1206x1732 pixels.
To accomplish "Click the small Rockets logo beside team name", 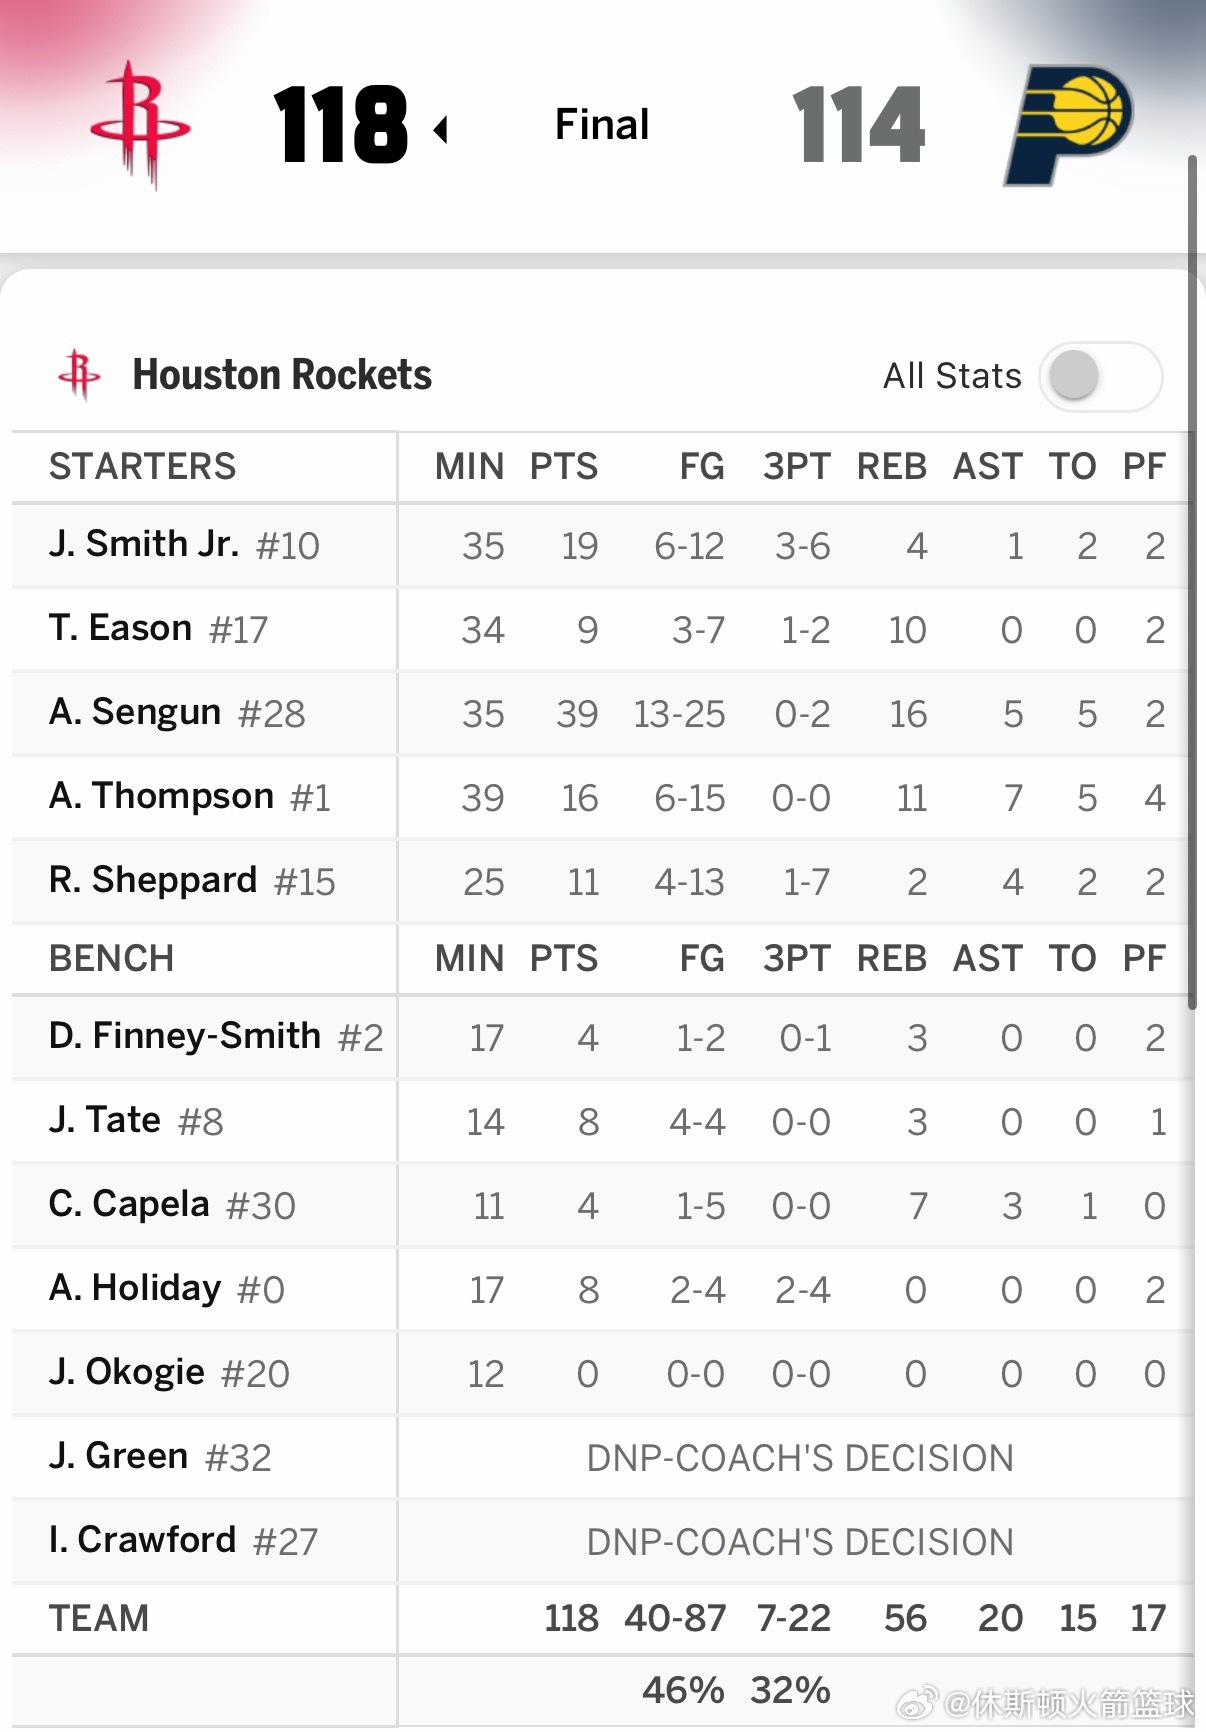I will click(x=79, y=375).
